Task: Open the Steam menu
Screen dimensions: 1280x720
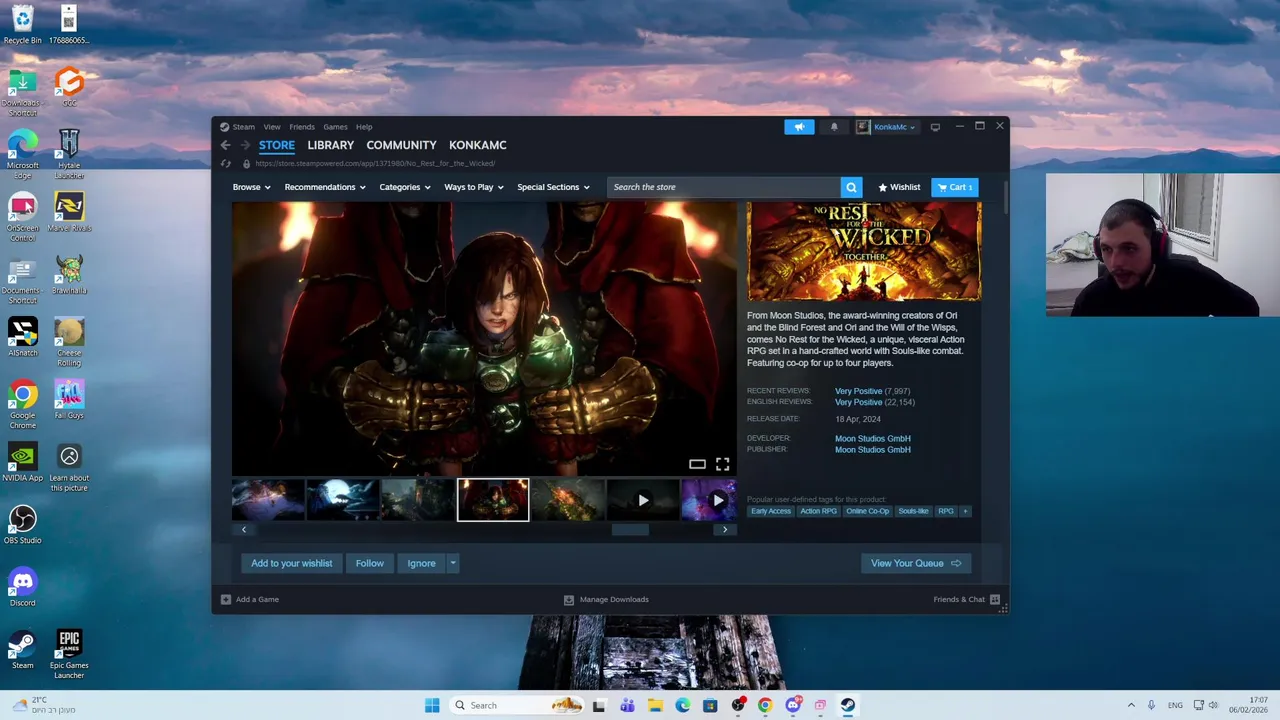Action: pyautogui.click(x=244, y=127)
